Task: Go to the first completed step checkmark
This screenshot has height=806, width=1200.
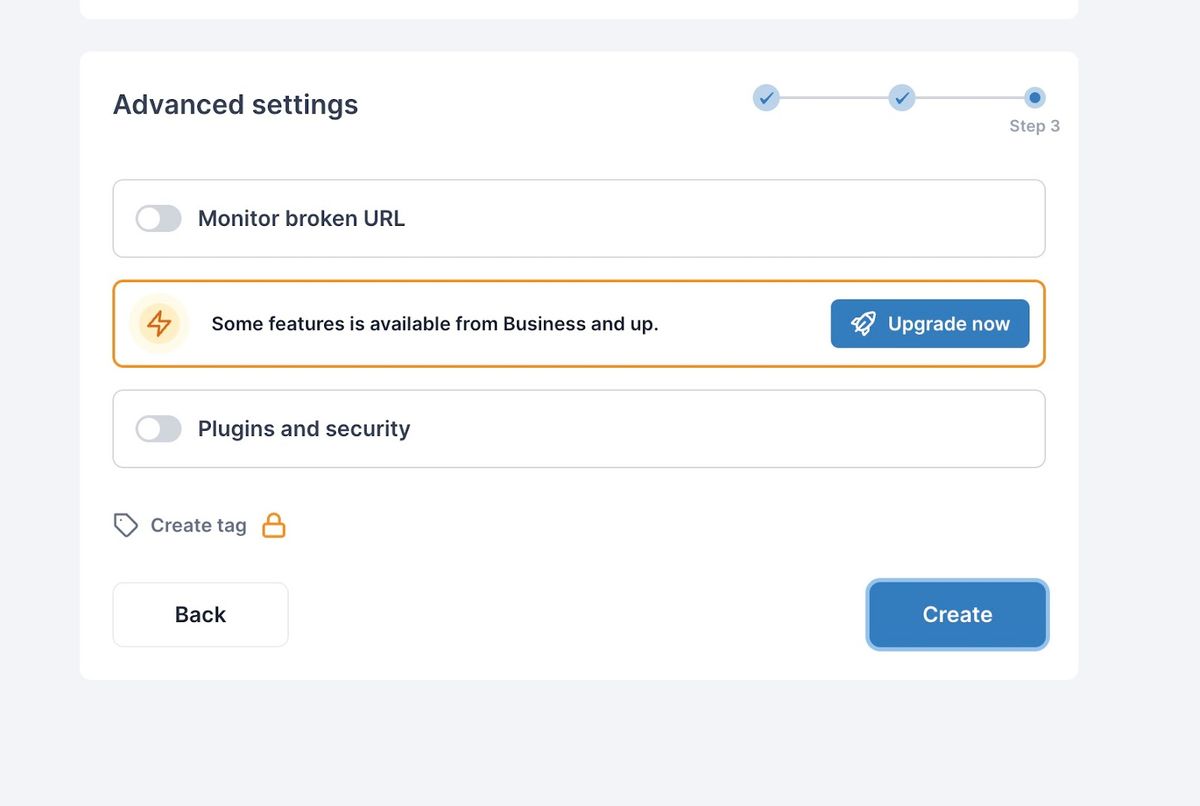Action: coord(766,98)
